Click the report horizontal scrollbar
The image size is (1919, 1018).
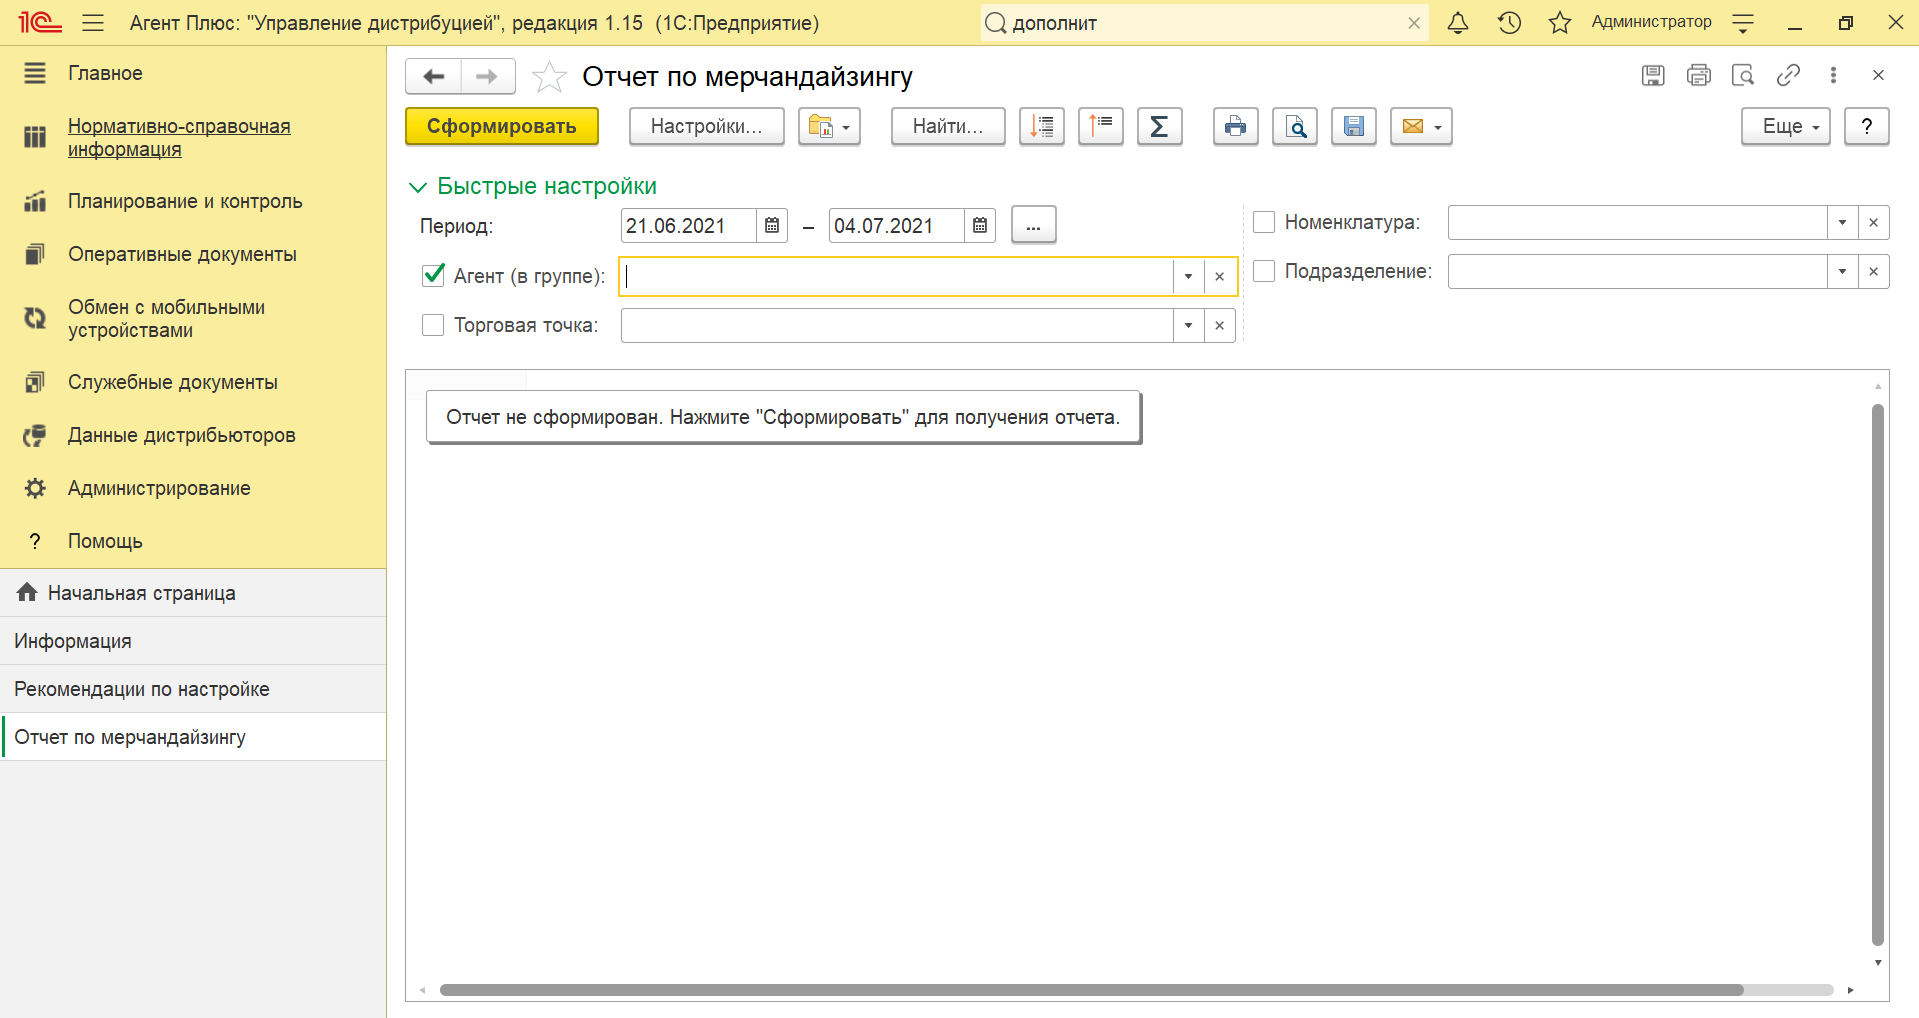pos(1092,990)
